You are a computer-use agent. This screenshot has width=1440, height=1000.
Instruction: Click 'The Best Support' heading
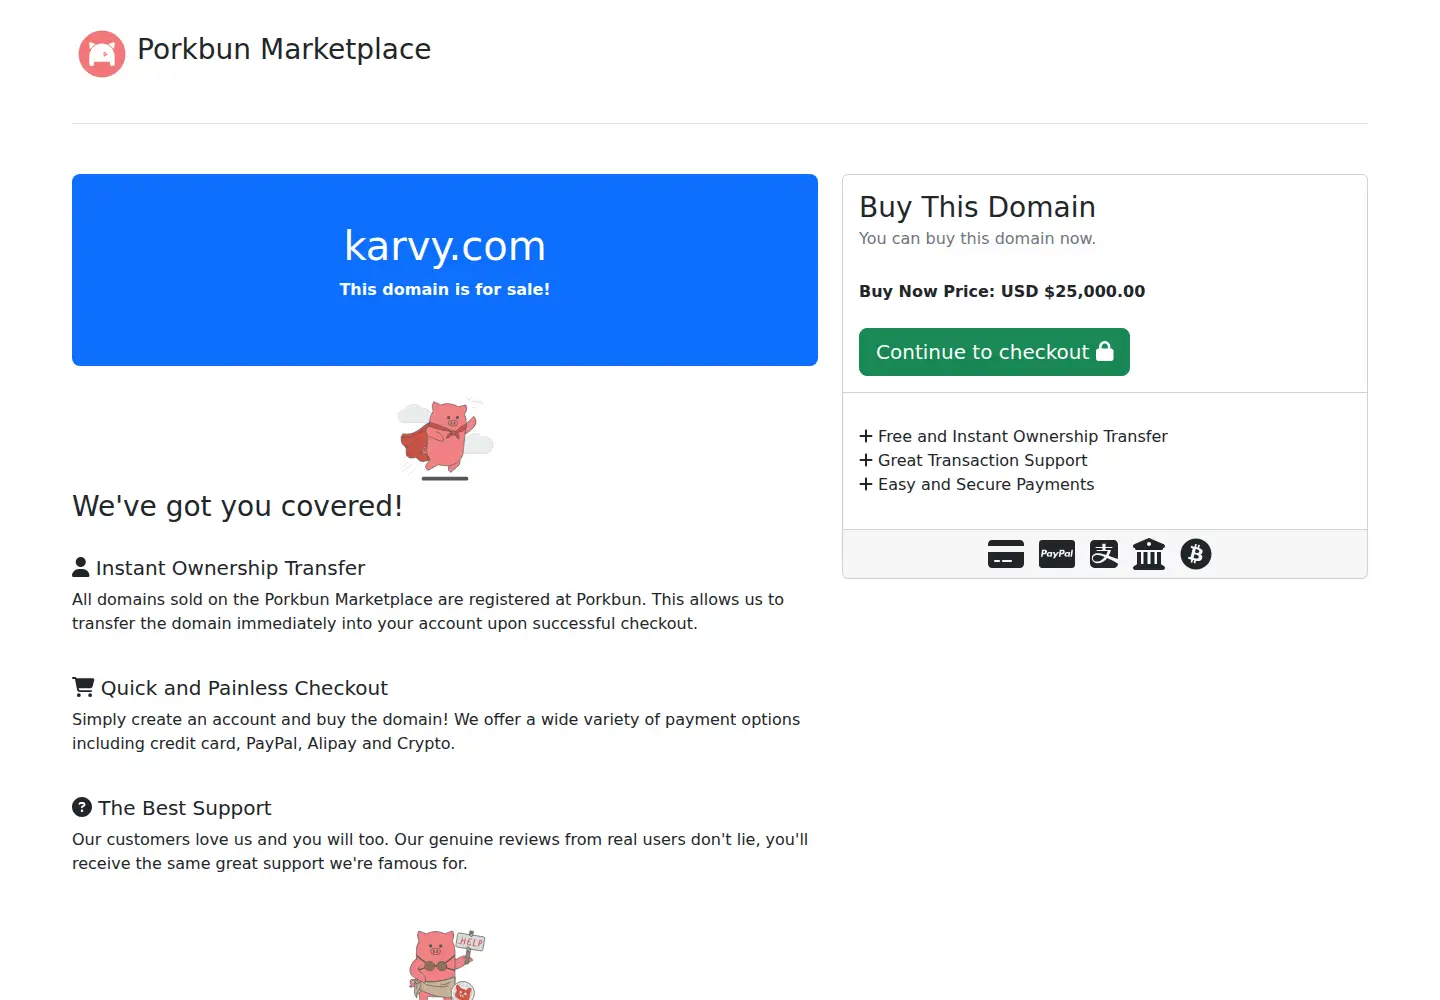185,808
